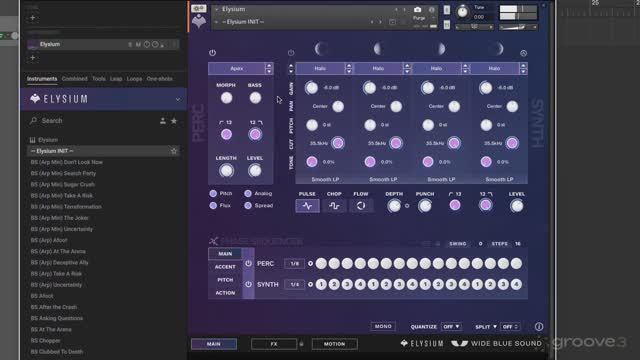Select the ACTION sequencer mode

[225, 293]
